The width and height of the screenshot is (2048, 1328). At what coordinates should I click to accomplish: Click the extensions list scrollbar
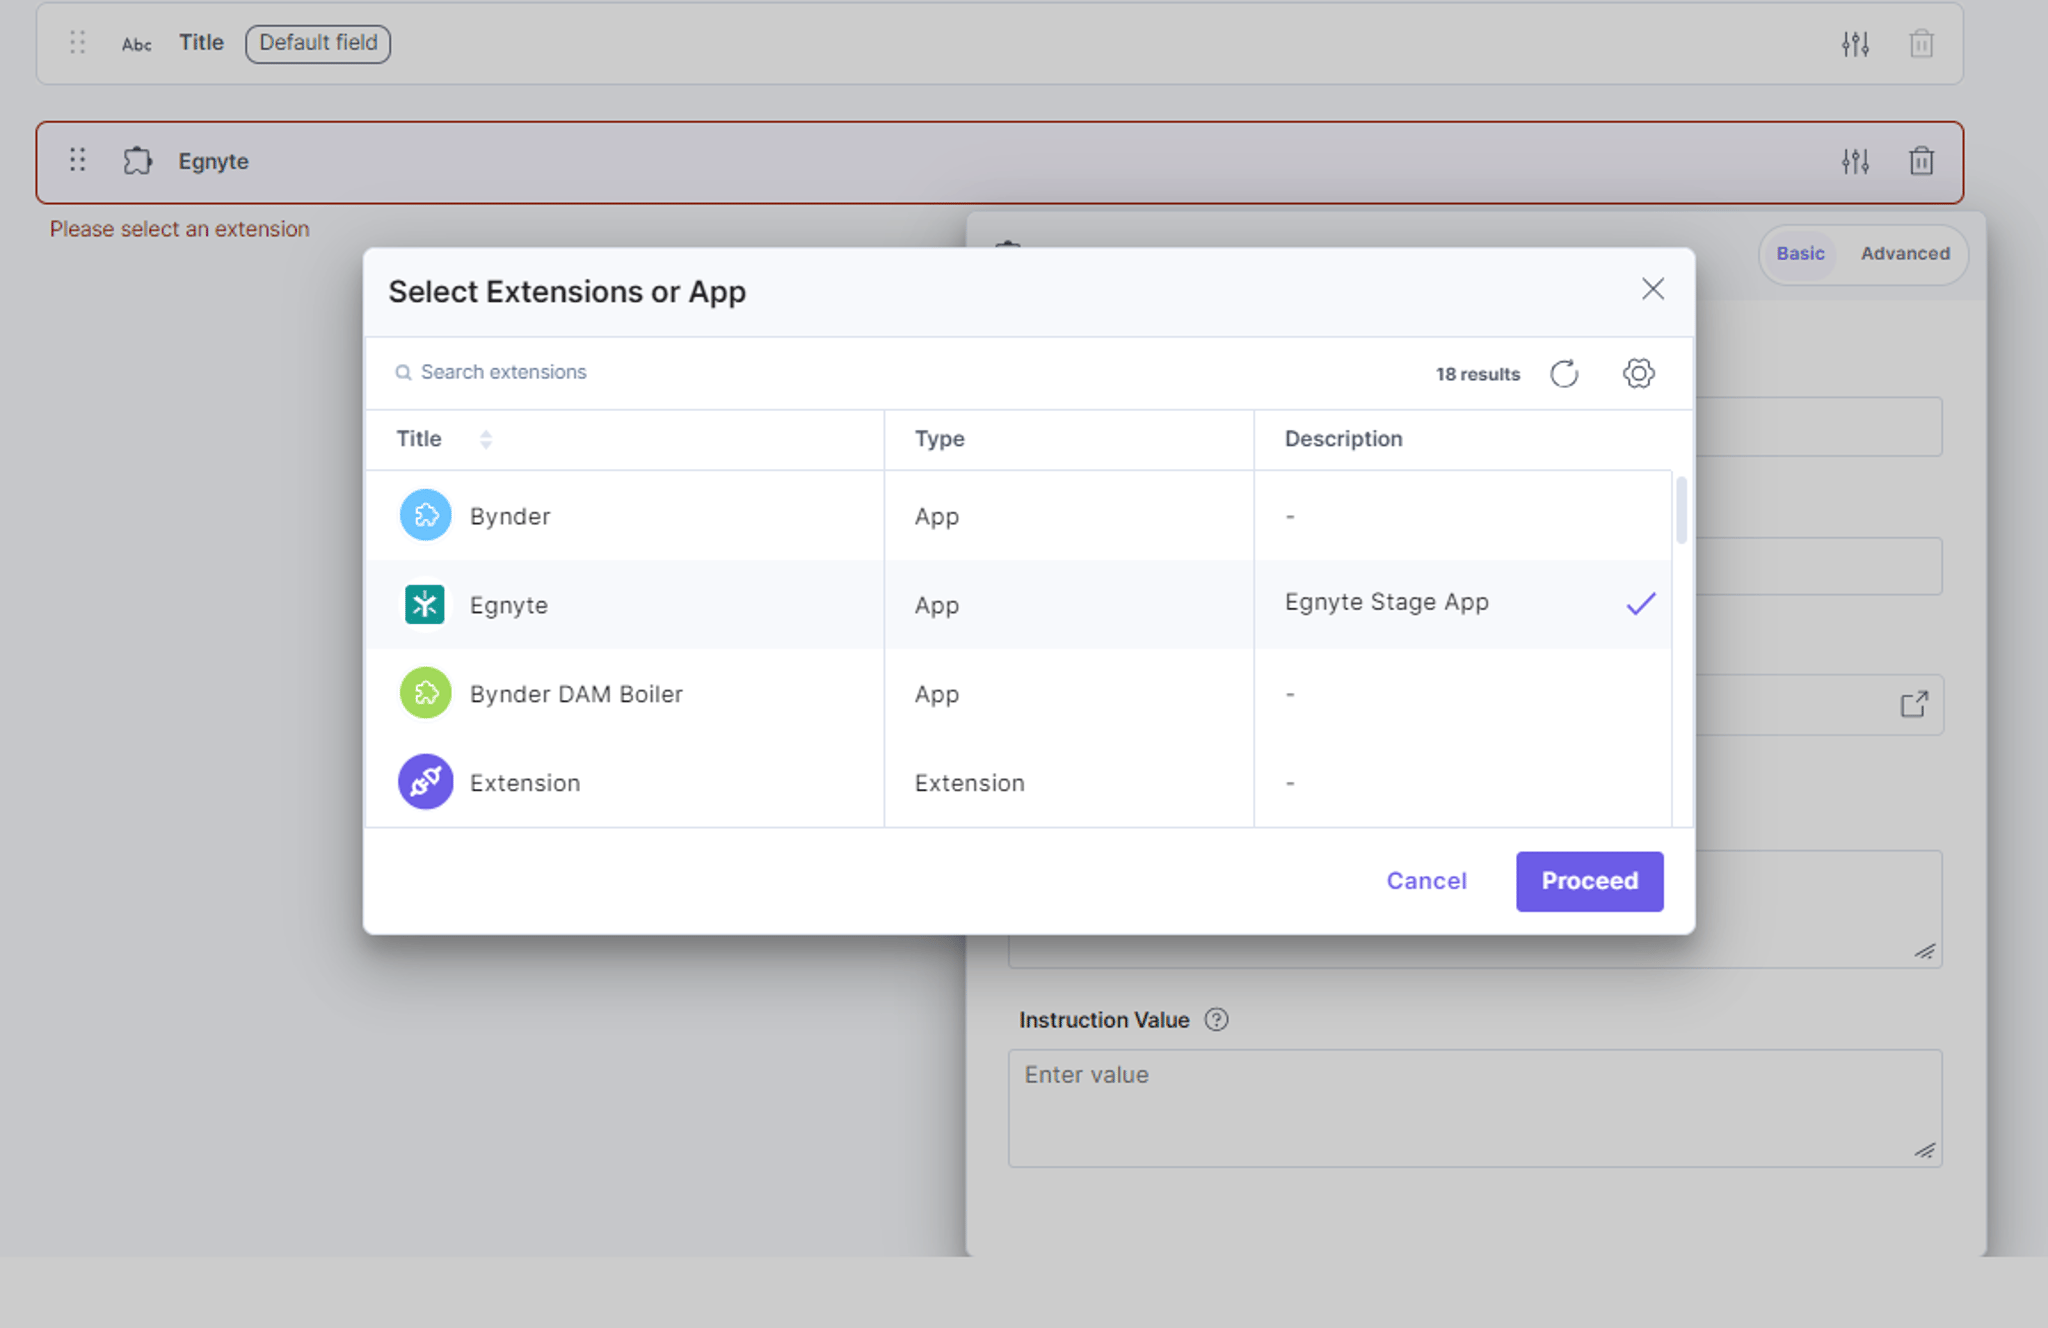pos(1681,510)
